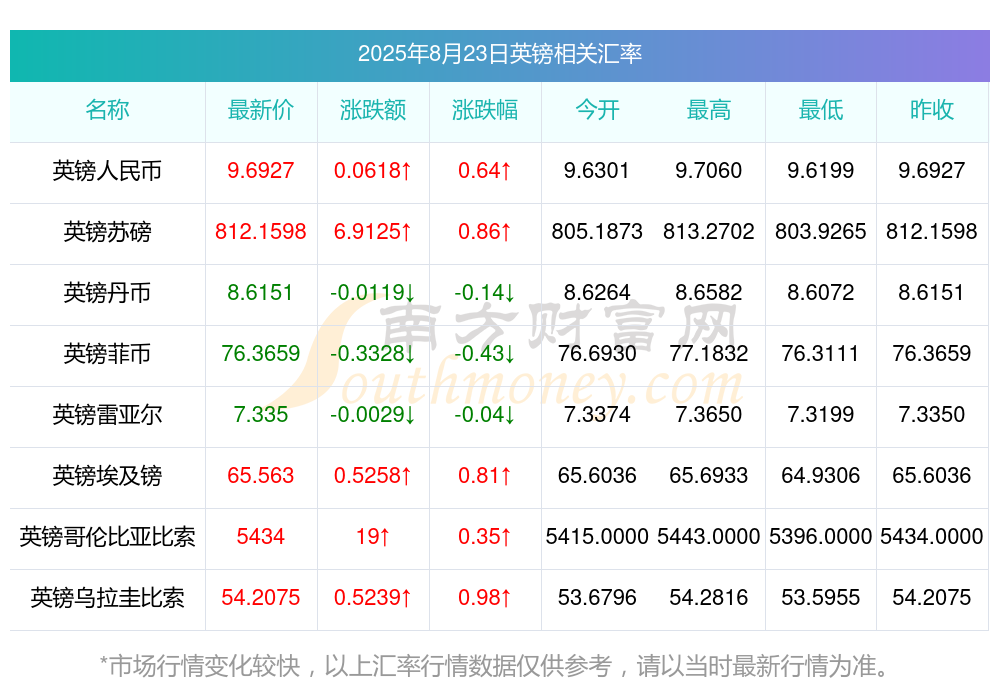
Task: Select the 涨跌额 column header
Action: click(x=373, y=110)
